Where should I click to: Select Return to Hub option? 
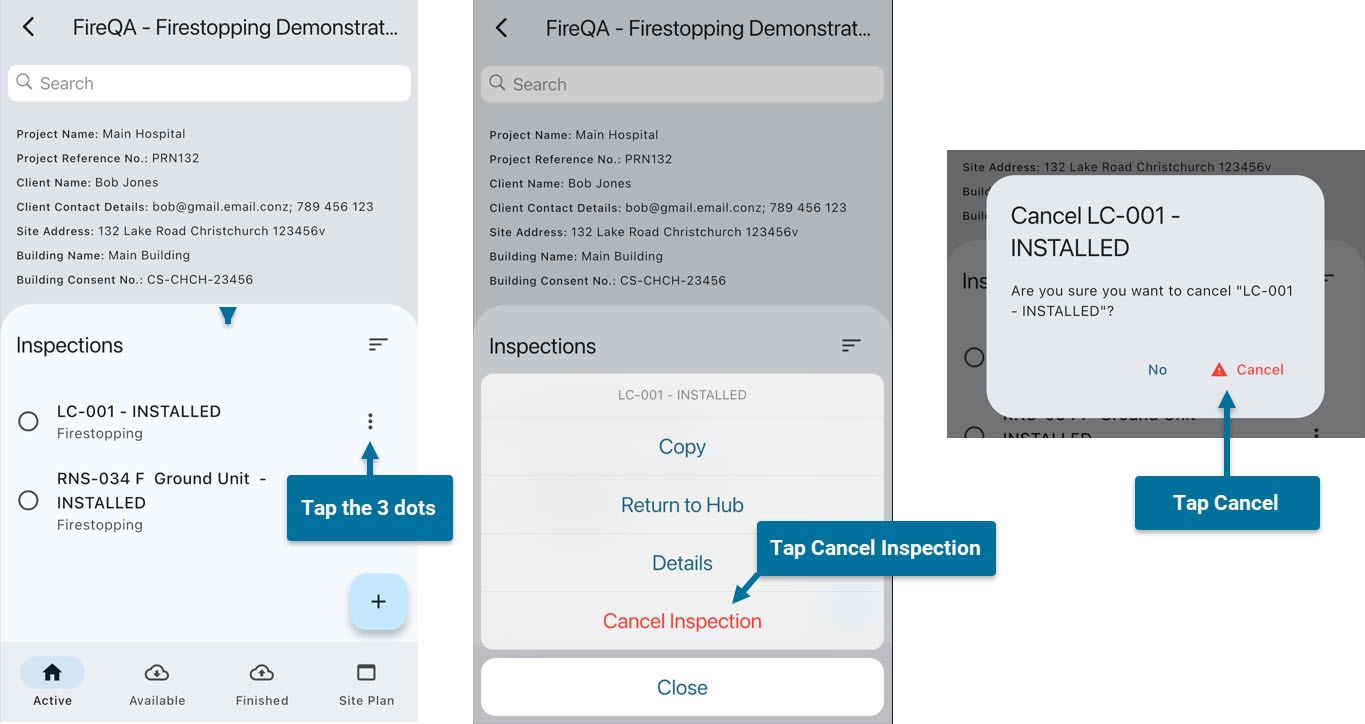682,505
